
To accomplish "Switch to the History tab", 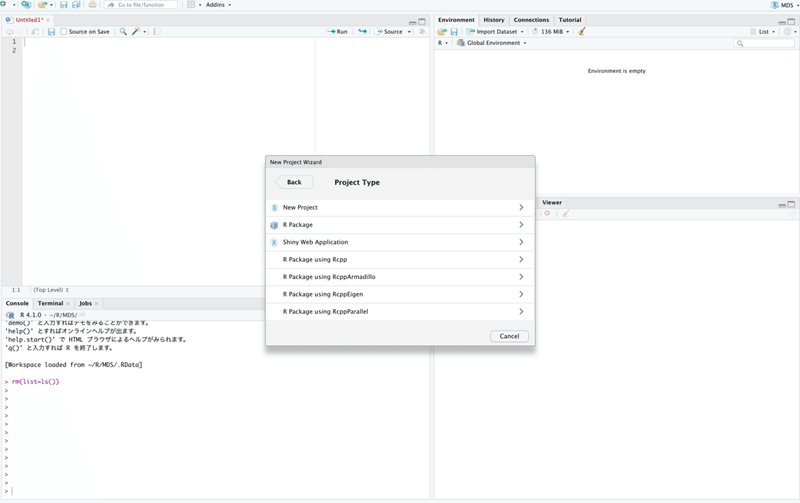I will [x=493, y=20].
